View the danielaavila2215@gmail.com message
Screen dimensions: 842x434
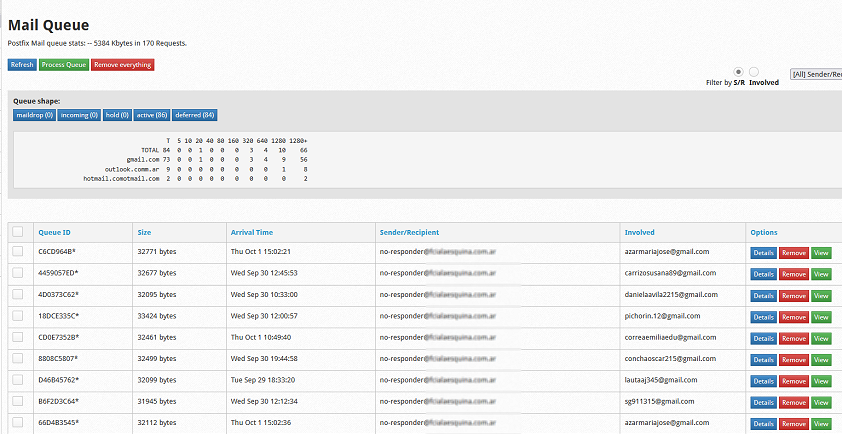(821, 296)
